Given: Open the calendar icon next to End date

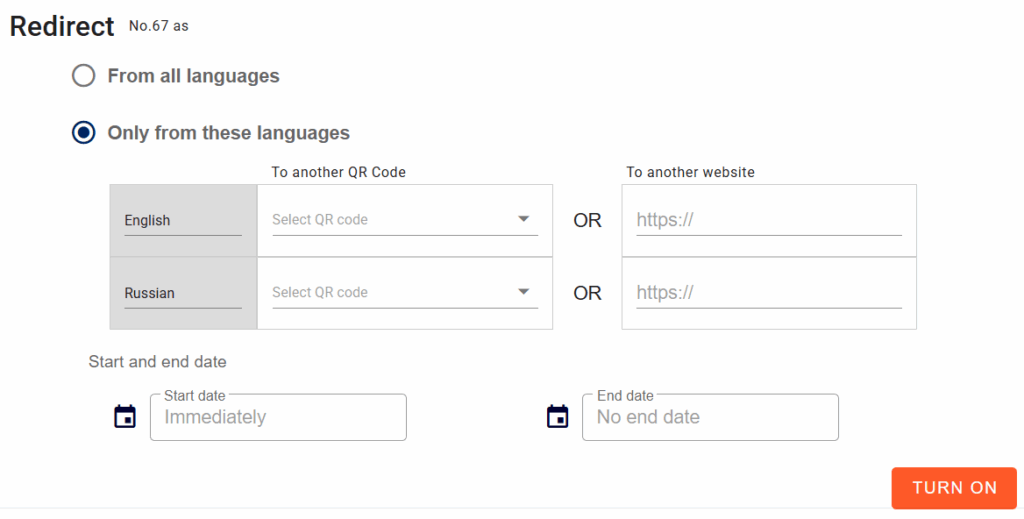Looking at the screenshot, I should point(557,417).
